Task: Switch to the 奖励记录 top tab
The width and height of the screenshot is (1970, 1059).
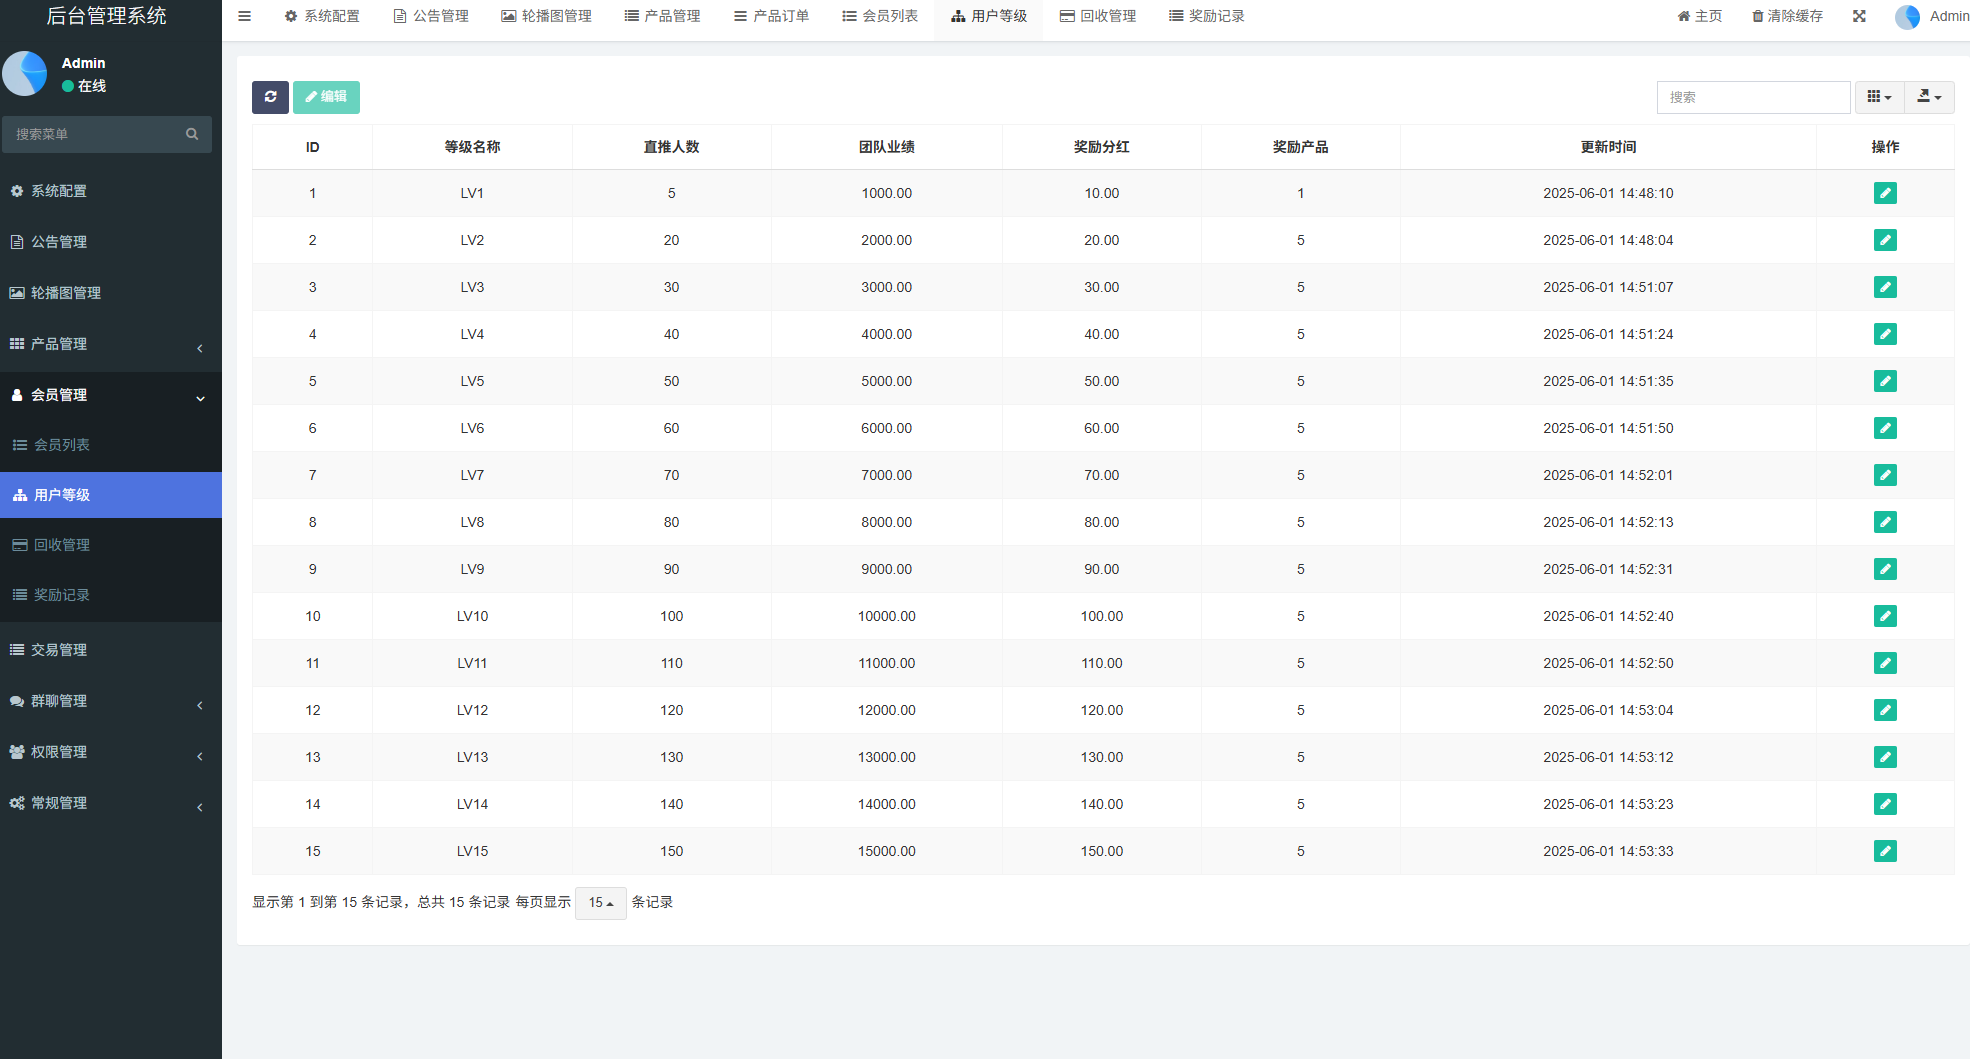Action: [x=1206, y=16]
